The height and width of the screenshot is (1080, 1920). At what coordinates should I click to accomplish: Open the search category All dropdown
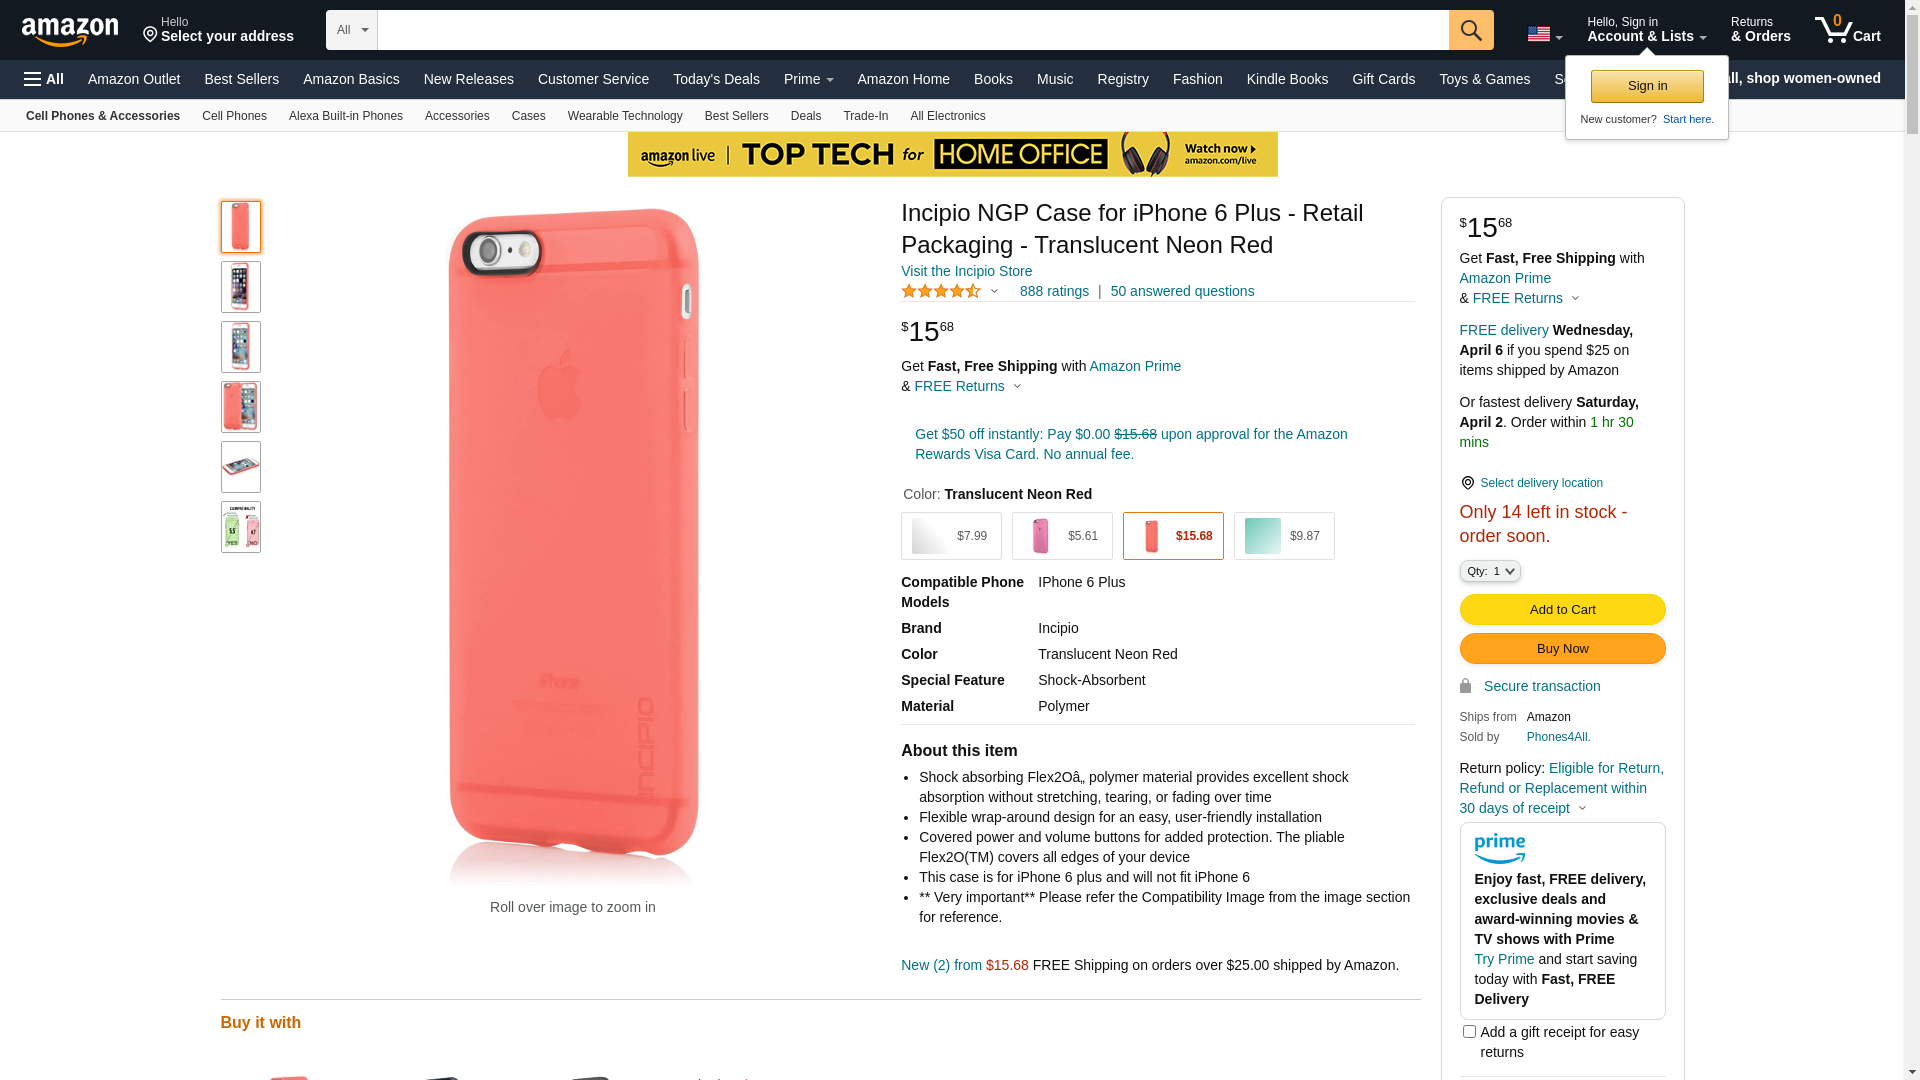coord(352,30)
